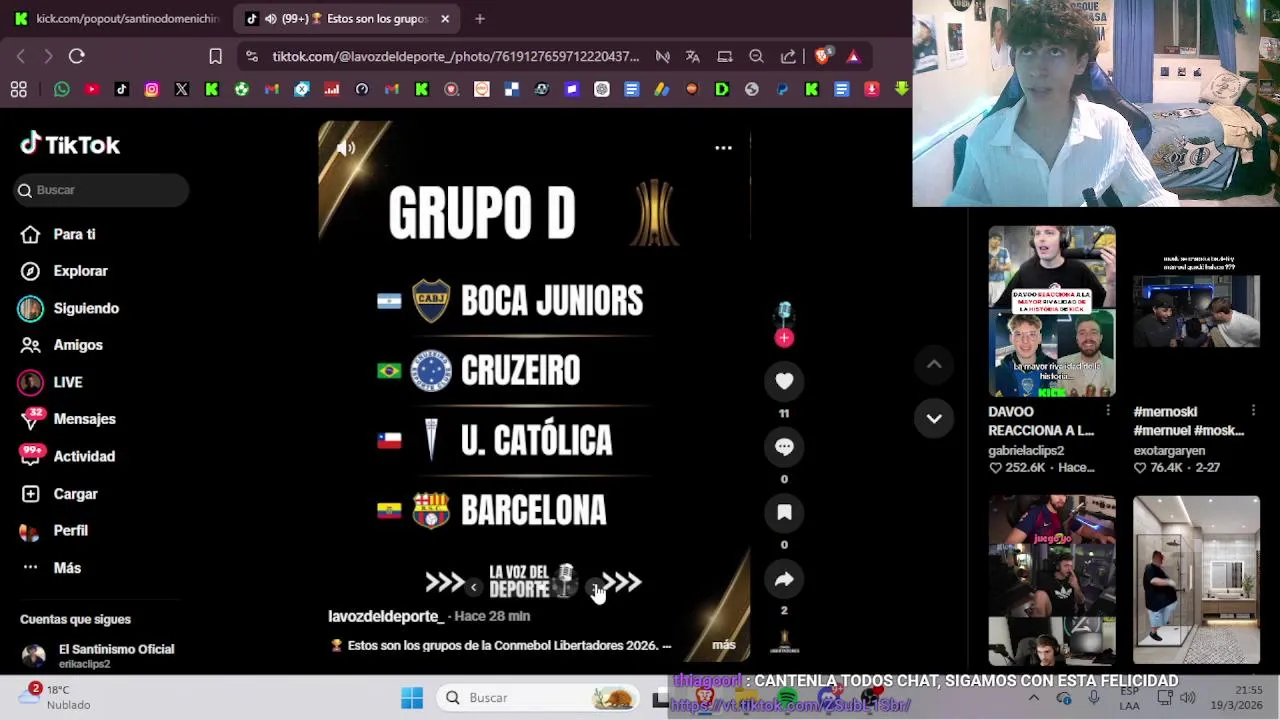Click the TikTok logo home link

pos(70,145)
